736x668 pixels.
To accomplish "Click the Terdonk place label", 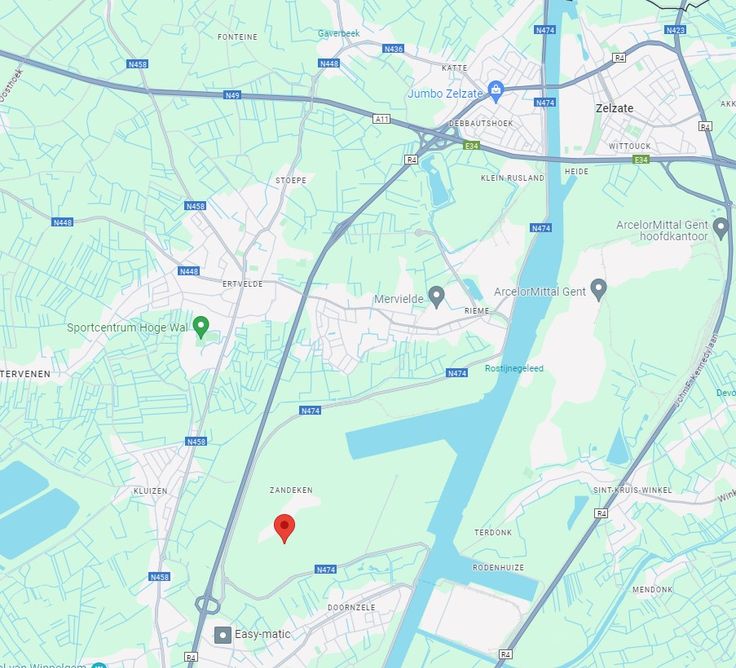I will pos(493,532).
